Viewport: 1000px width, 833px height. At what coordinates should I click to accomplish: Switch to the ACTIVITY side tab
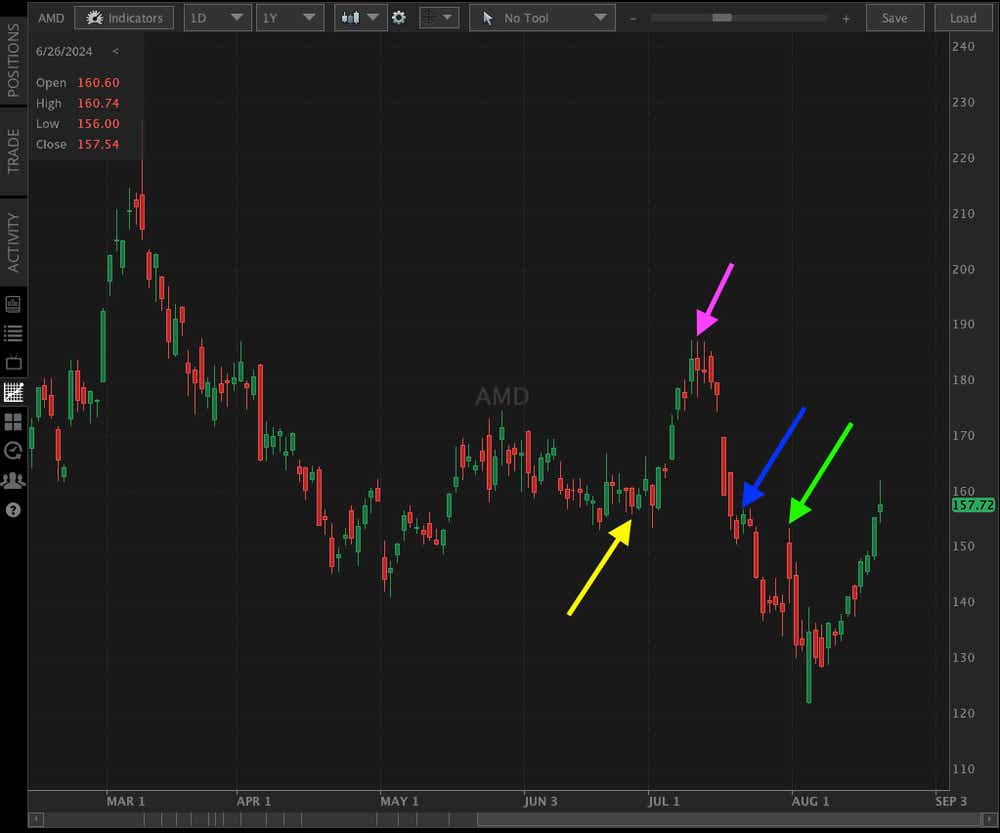tap(13, 242)
